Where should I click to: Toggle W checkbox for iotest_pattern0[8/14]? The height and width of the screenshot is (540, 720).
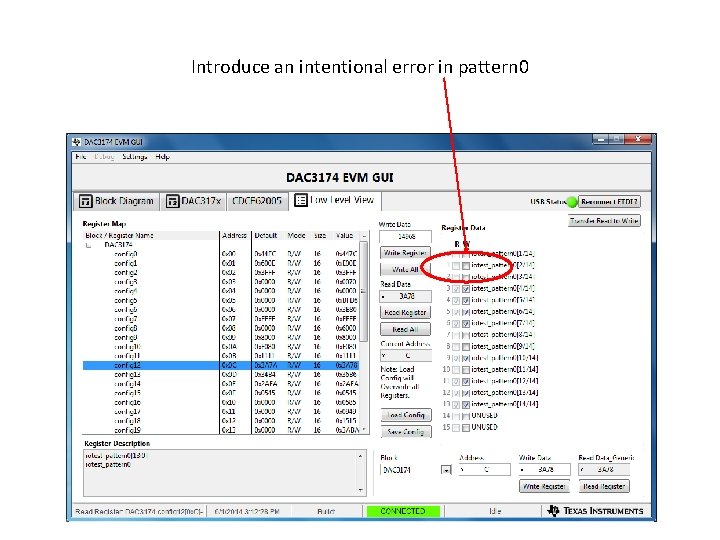466,335
